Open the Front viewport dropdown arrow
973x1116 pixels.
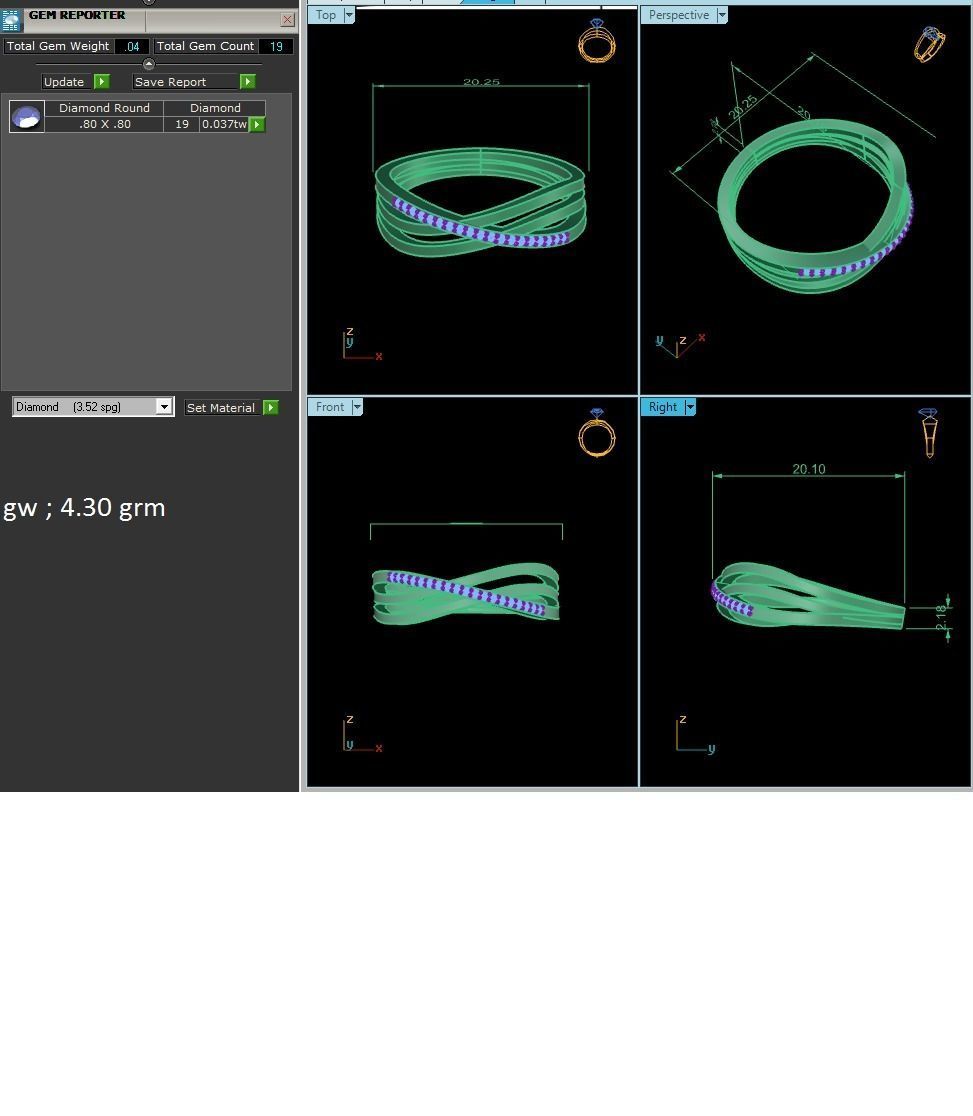pos(357,407)
